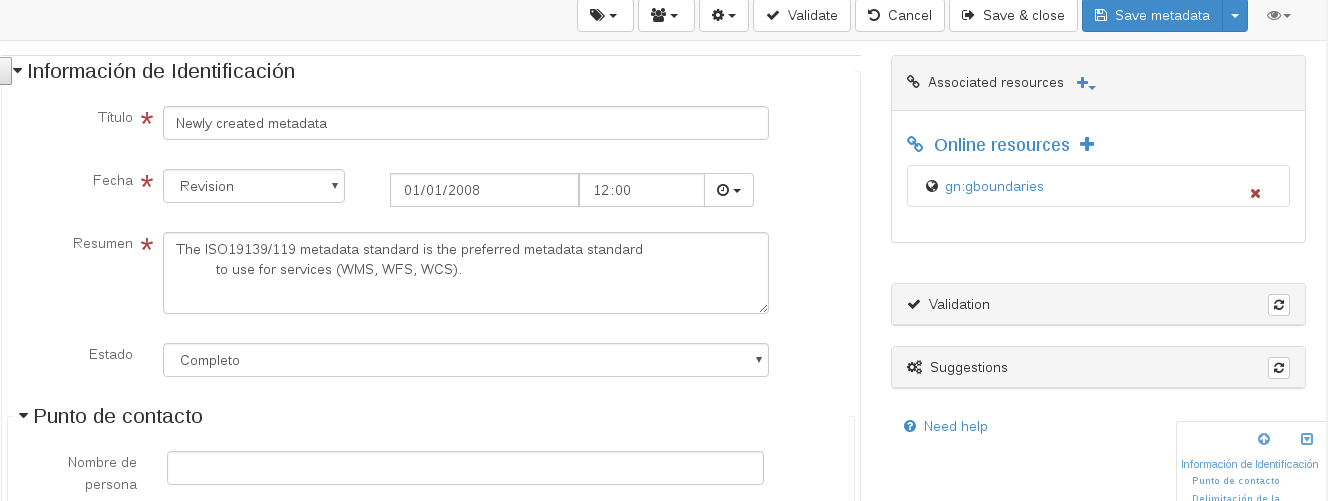Open the Fecha type Revision dropdown
This screenshot has height=501, width=1328.
tap(254, 186)
